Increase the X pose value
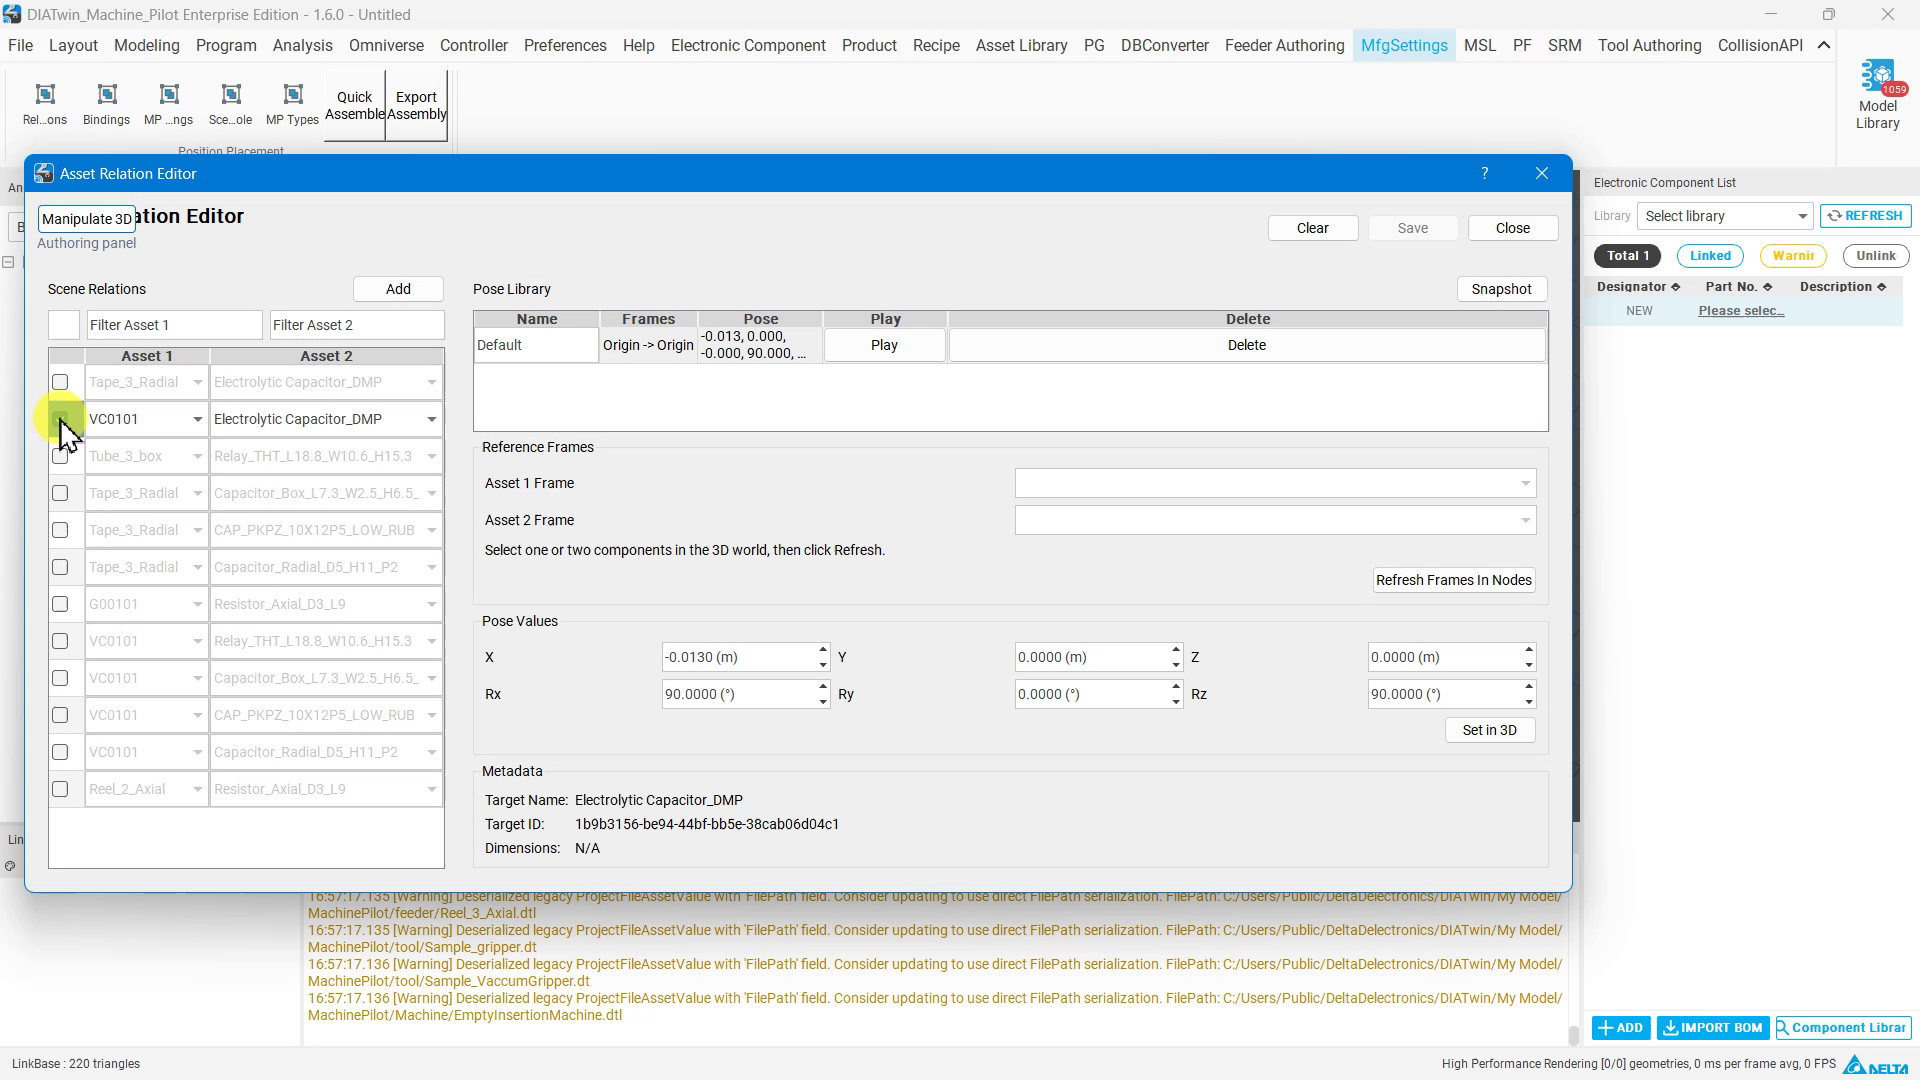 (x=823, y=650)
